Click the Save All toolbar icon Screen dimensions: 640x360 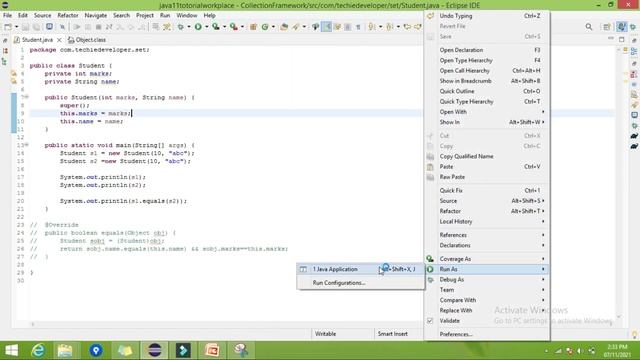pos(36,27)
